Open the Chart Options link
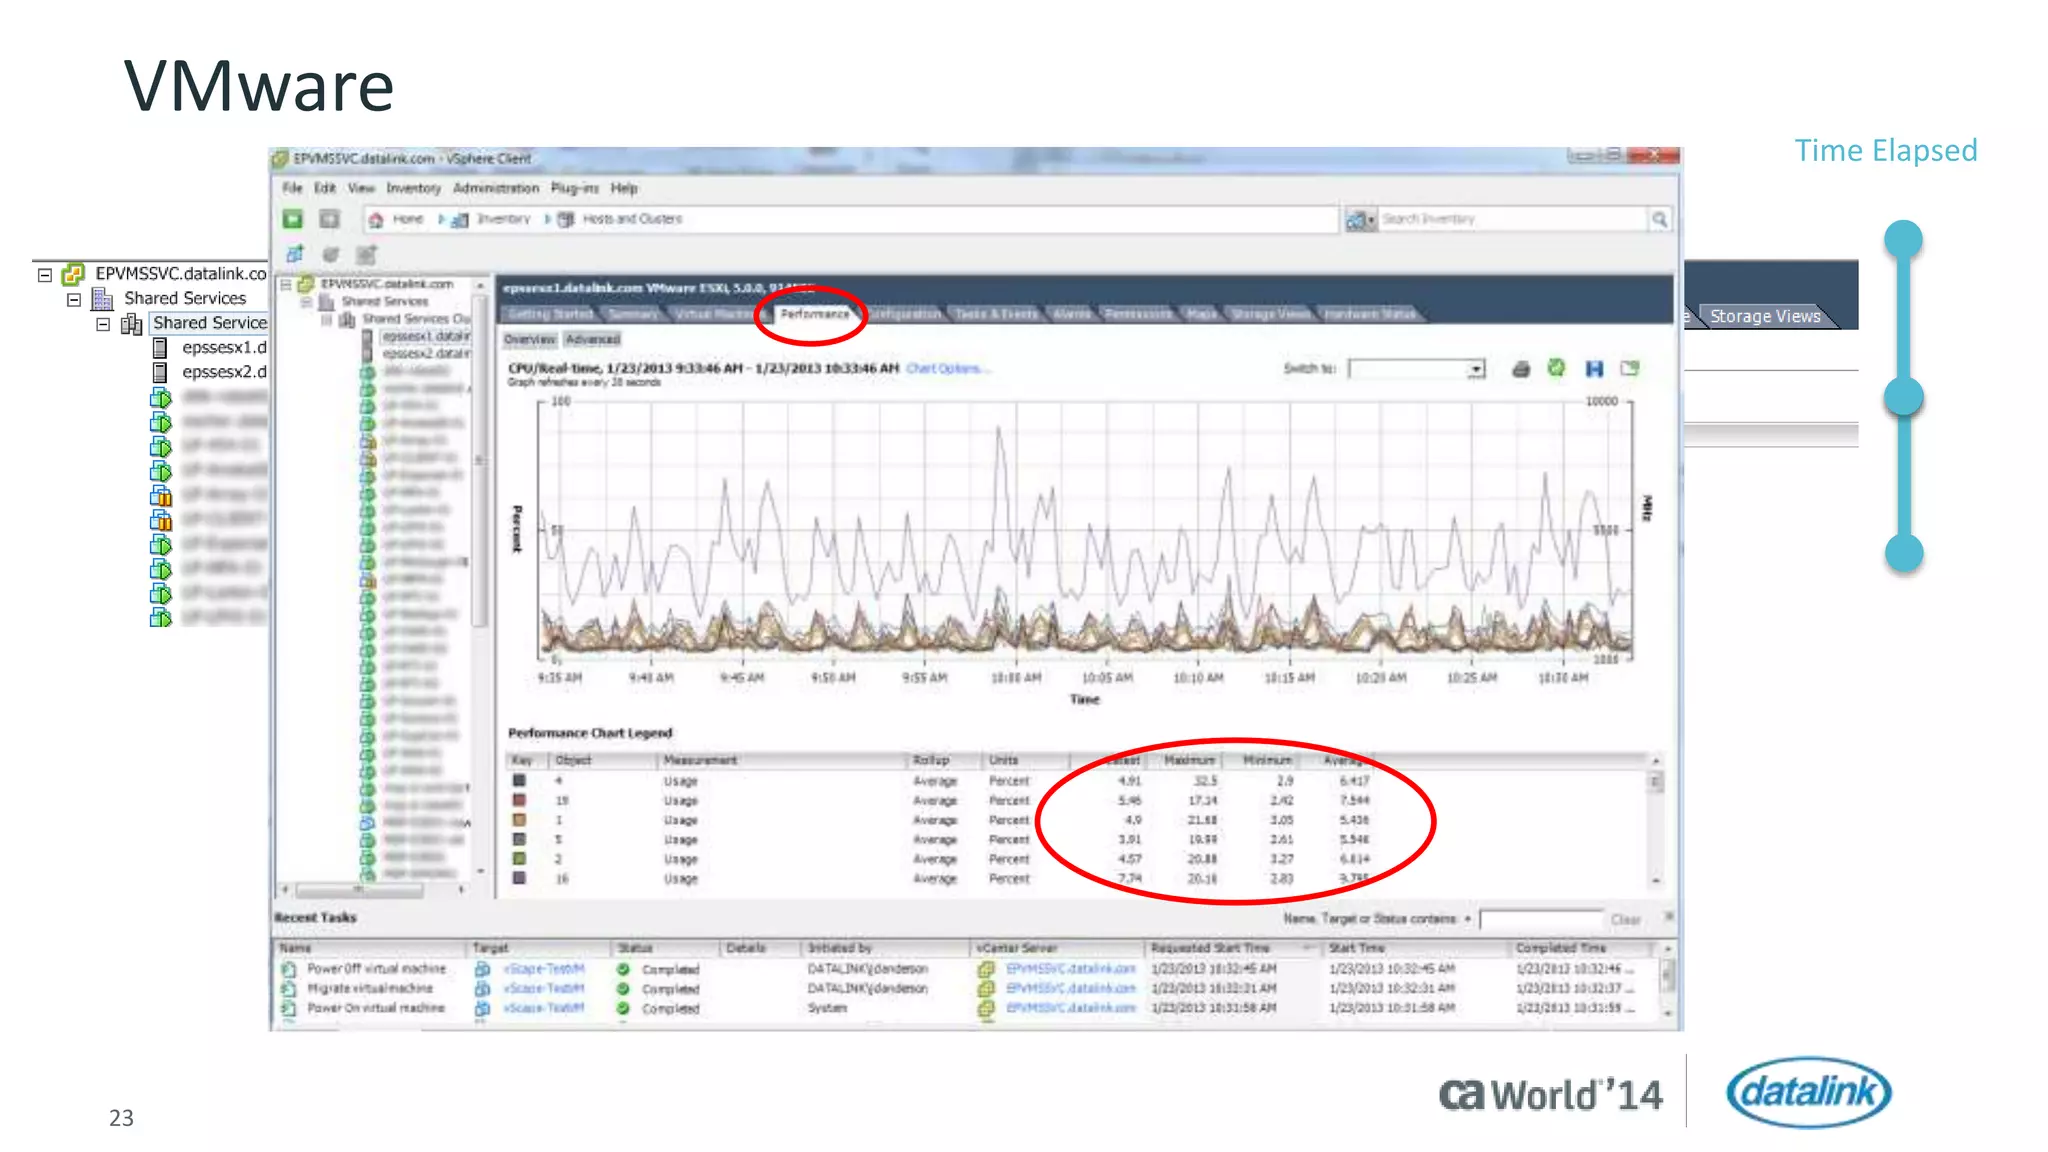 point(945,368)
